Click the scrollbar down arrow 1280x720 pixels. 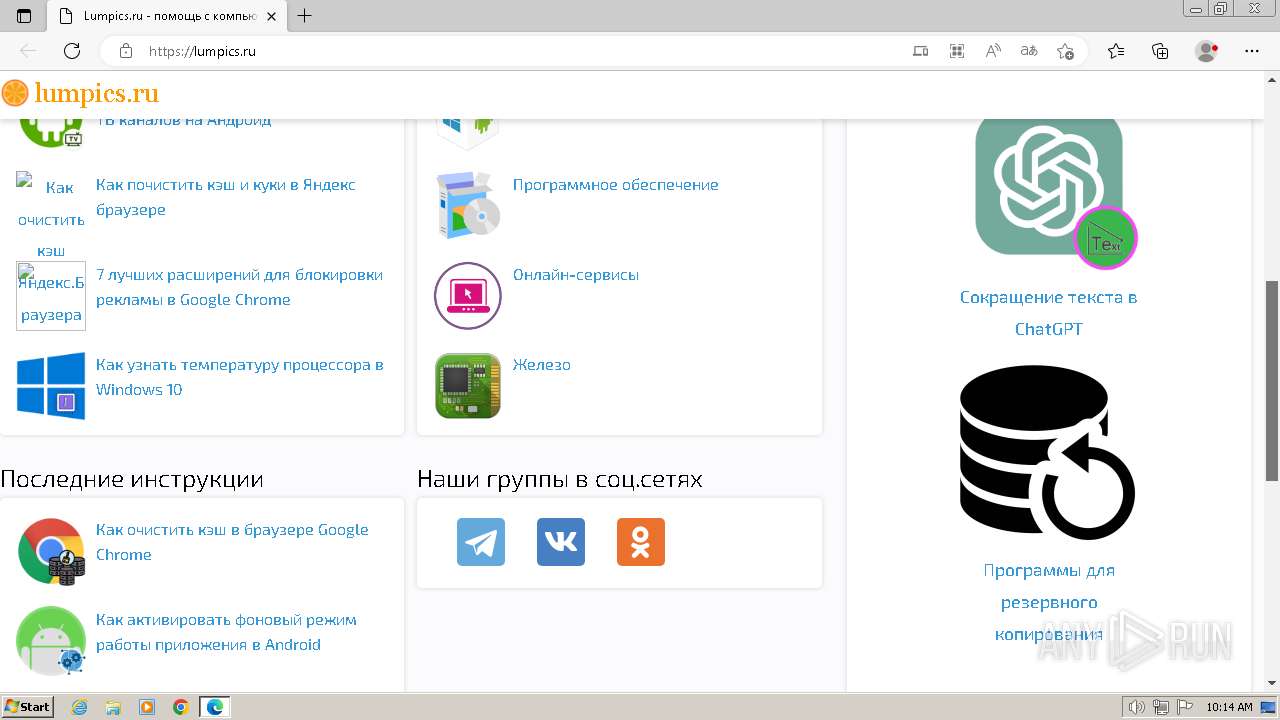pos(1272,683)
